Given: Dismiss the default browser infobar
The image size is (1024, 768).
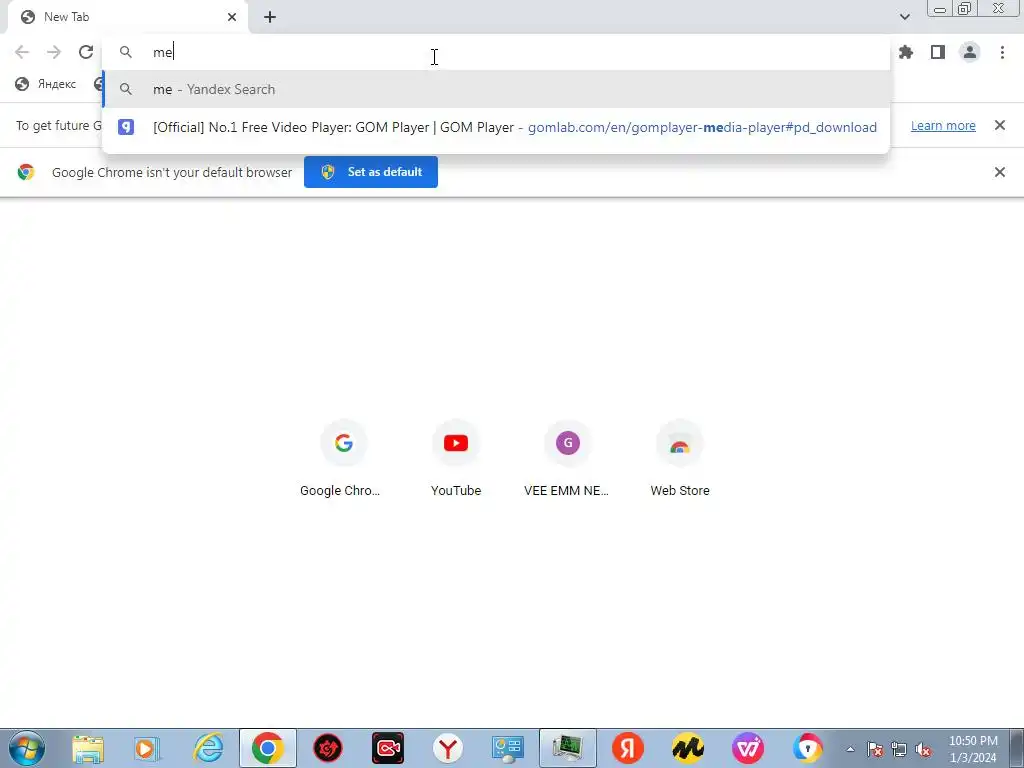Looking at the screenshot, I should click(999, 172).
